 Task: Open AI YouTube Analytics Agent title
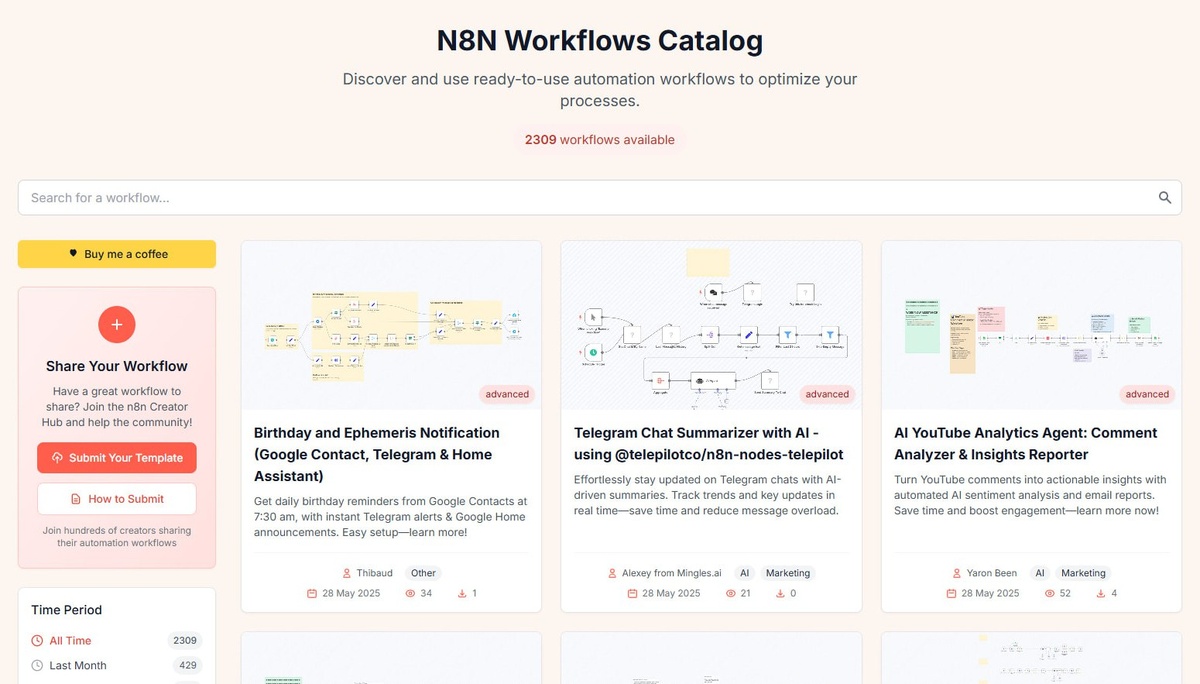click(x=1026, y=443)
